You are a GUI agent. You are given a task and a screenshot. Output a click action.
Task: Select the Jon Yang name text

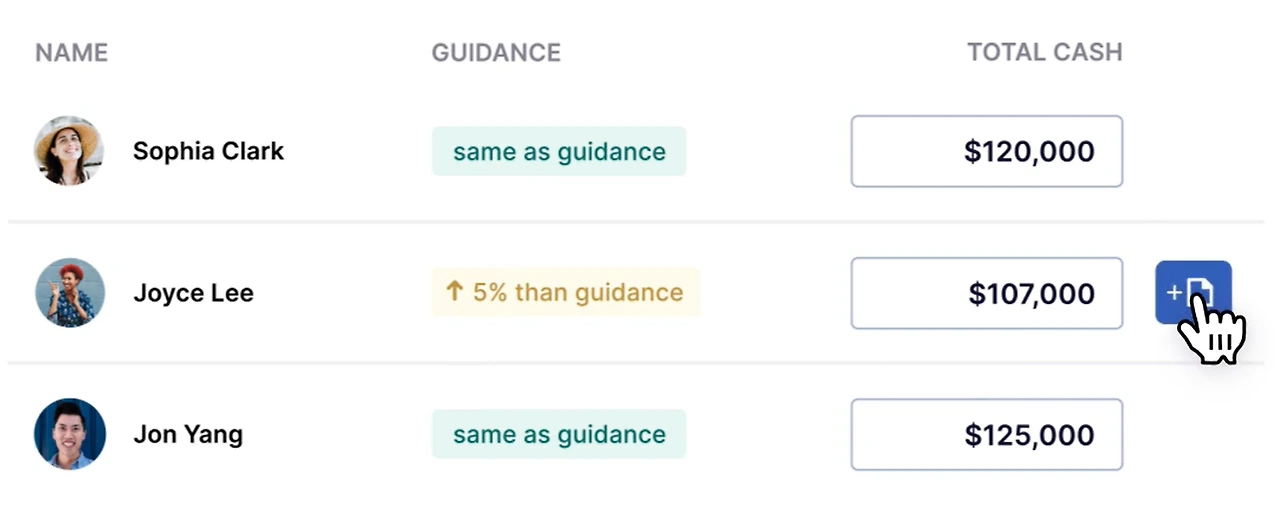[188, 435]
